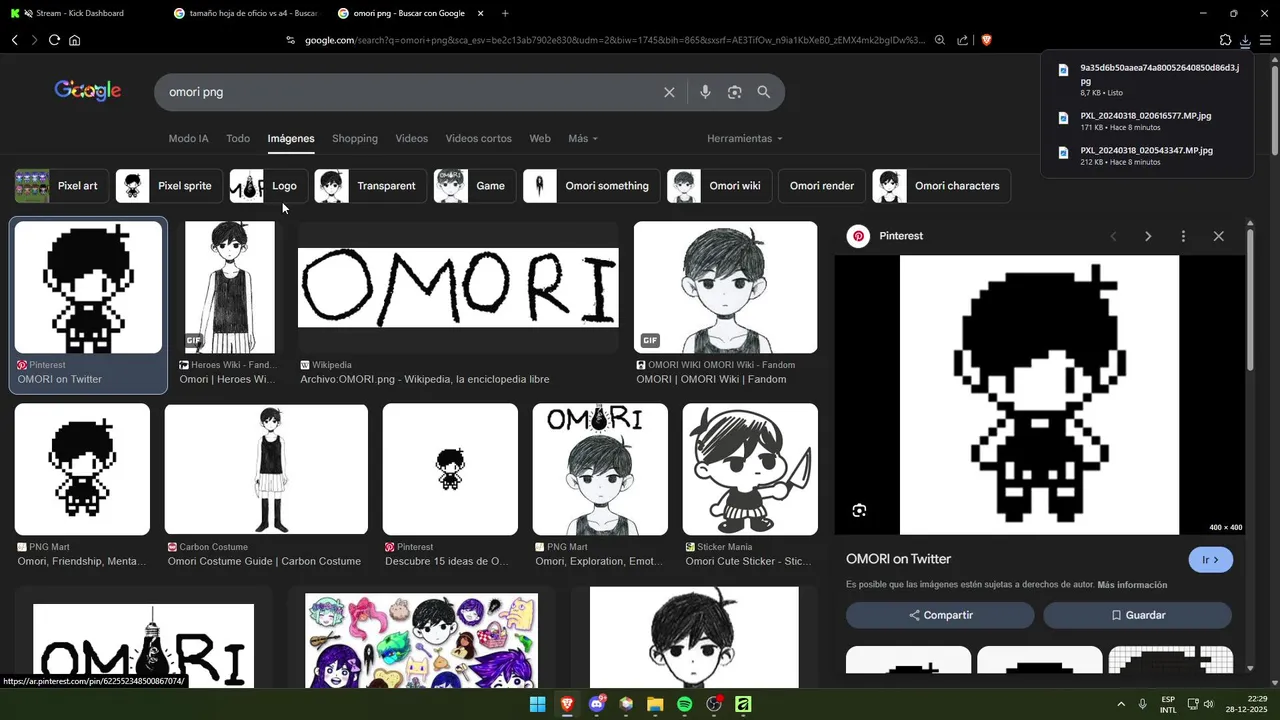This screenshot has width=1280, height=720.
Task: Filter results by Transparent chip
Action: pos(370,186)
